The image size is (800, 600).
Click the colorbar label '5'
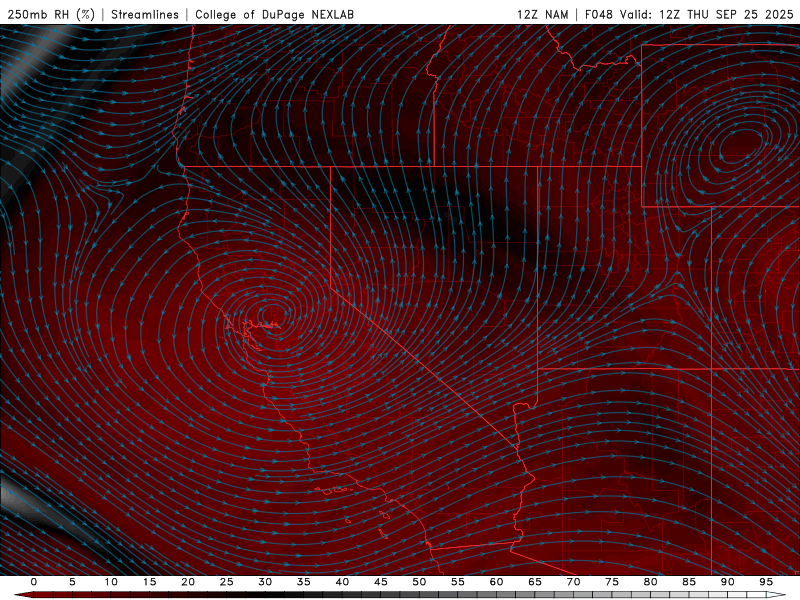pos(72,582)
